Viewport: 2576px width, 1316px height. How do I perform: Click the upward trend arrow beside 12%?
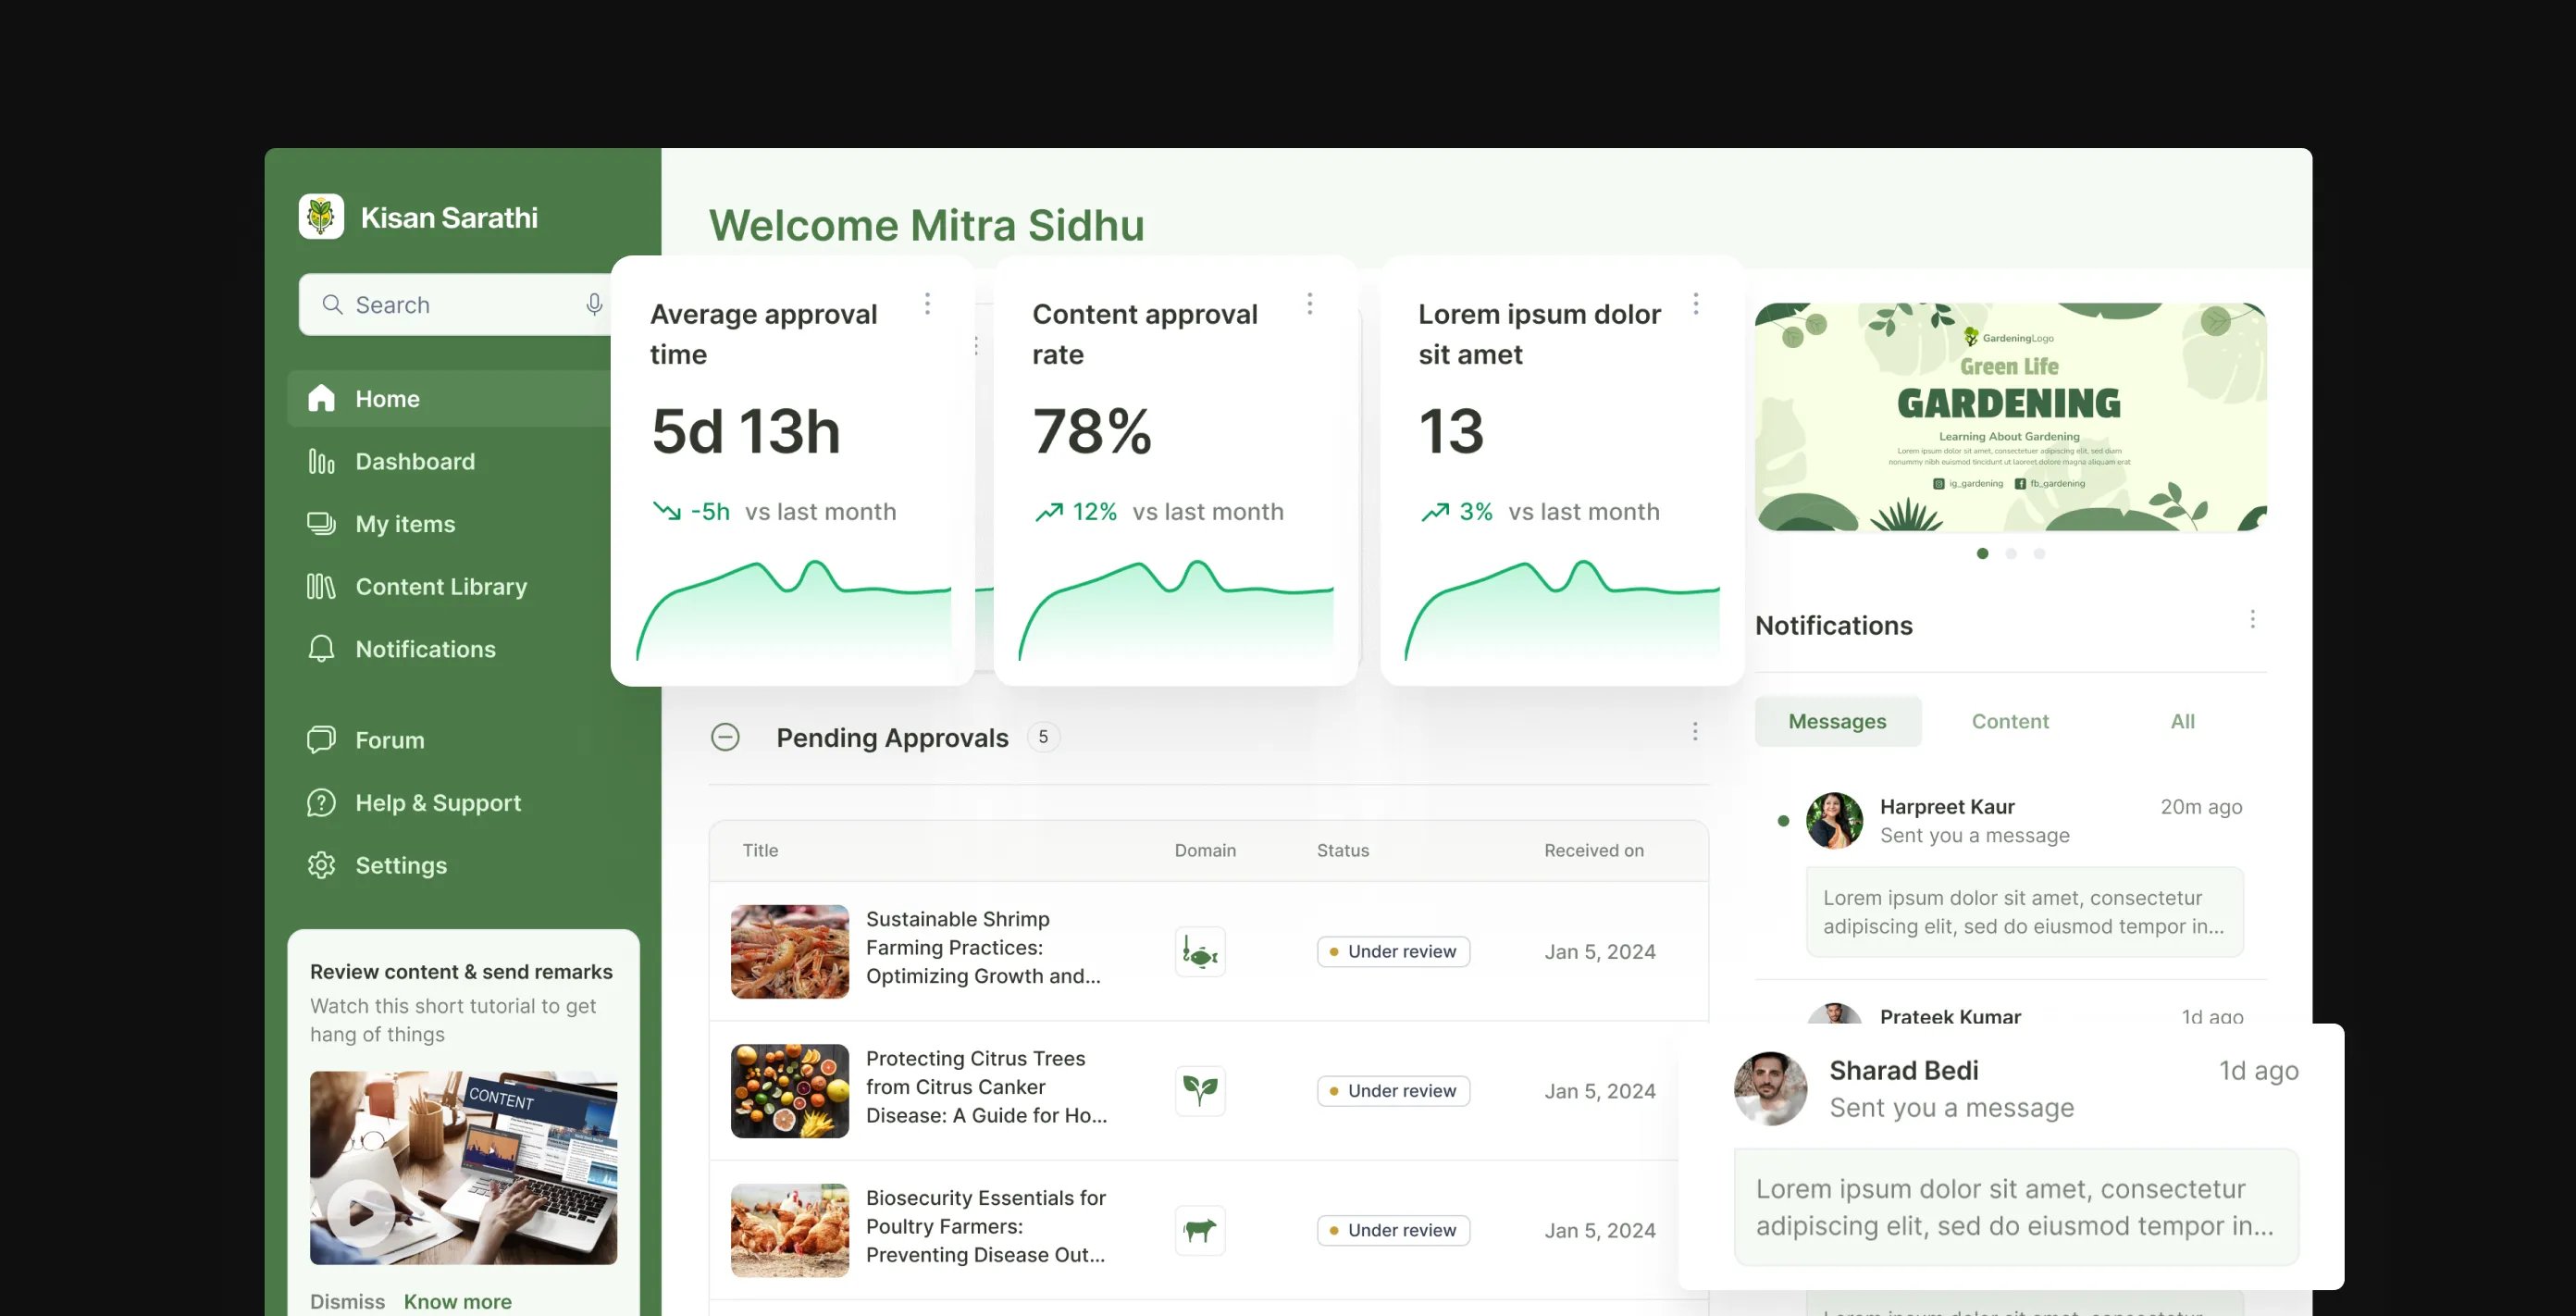pos(1048,511)
